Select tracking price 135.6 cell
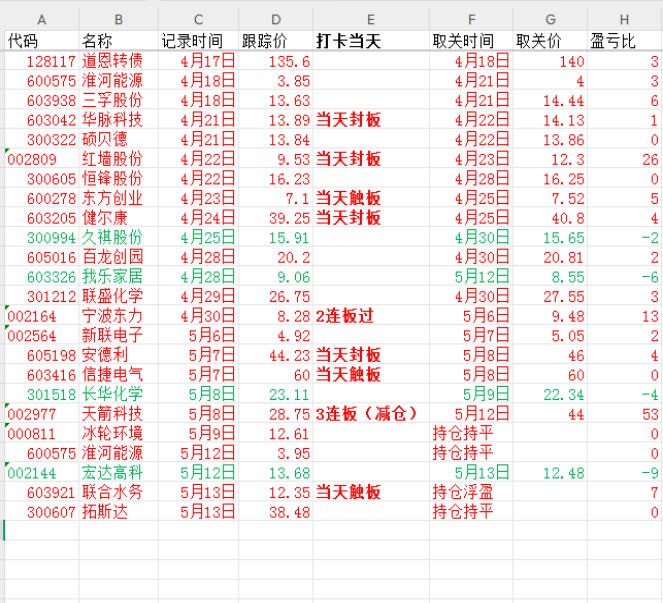Image resolution: width=663 pixels, height=603 pixels. (x=276, y=61)
